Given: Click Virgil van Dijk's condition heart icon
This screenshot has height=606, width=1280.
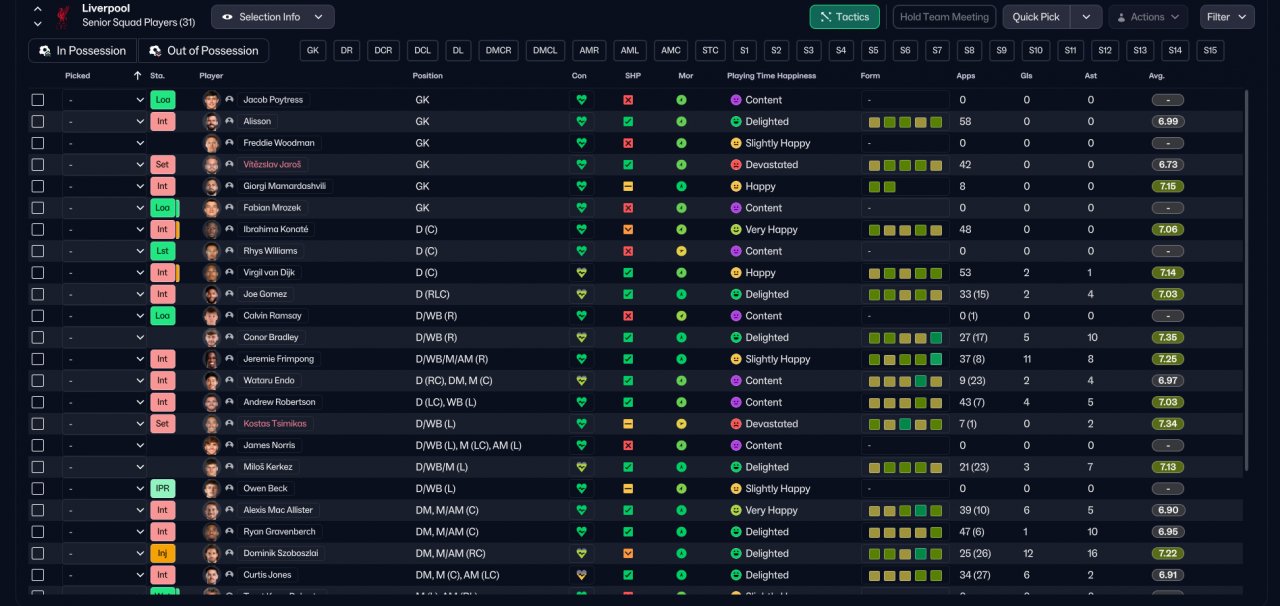Looking at the screenshot, I should tap(580, 272).
